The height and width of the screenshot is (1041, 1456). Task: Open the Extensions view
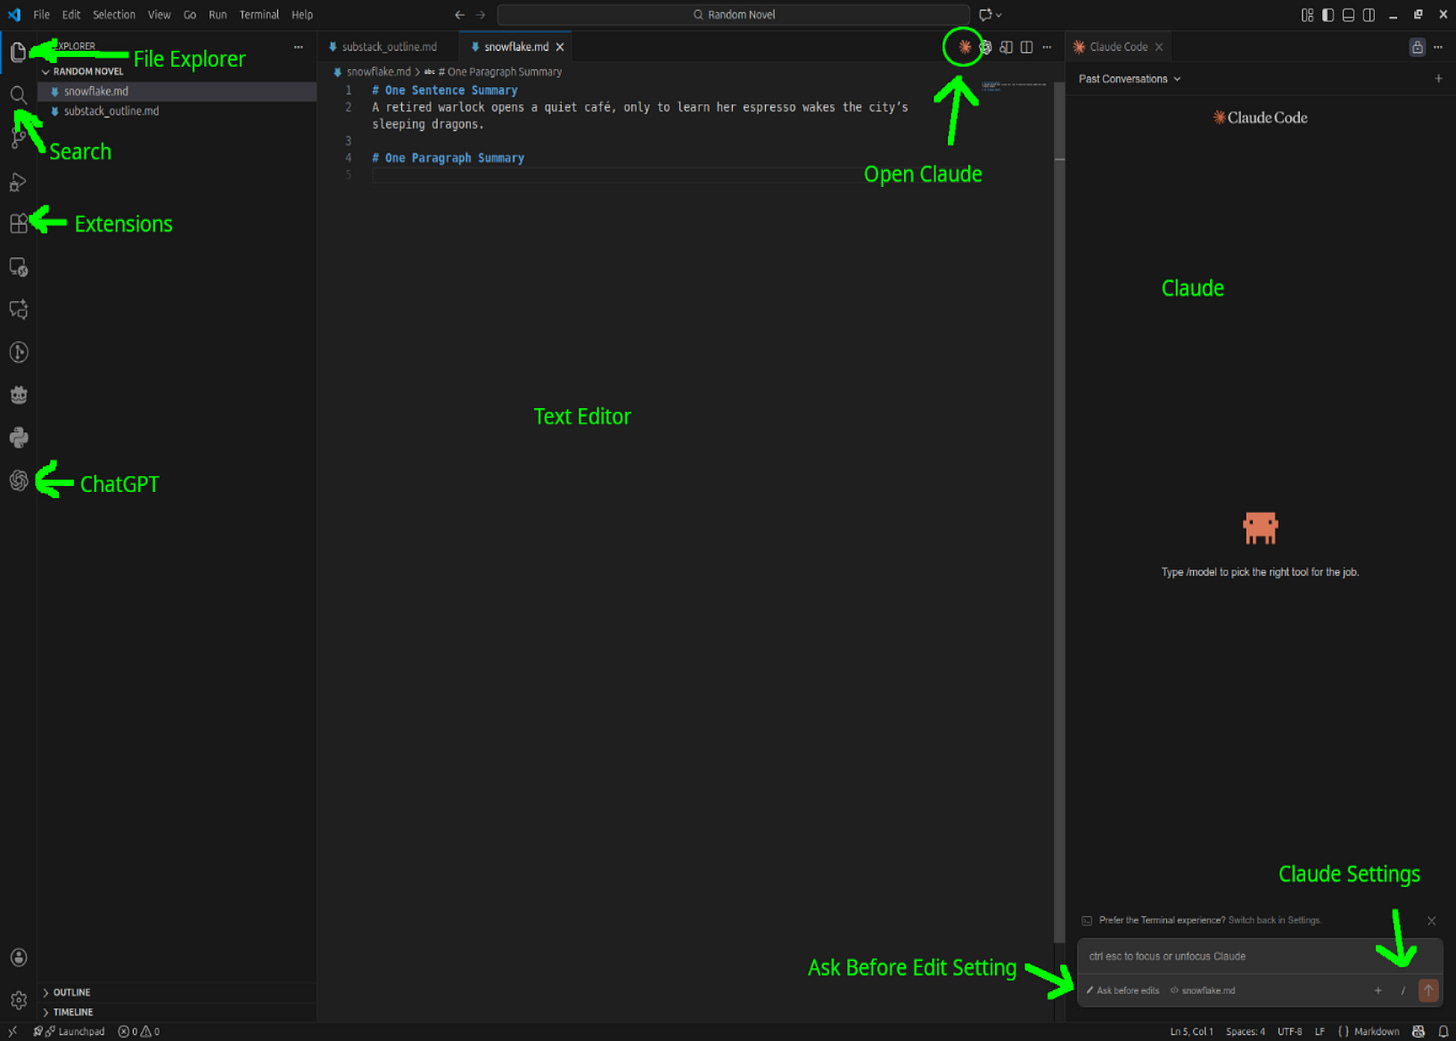pyautogui.click(x=18, y=223)
